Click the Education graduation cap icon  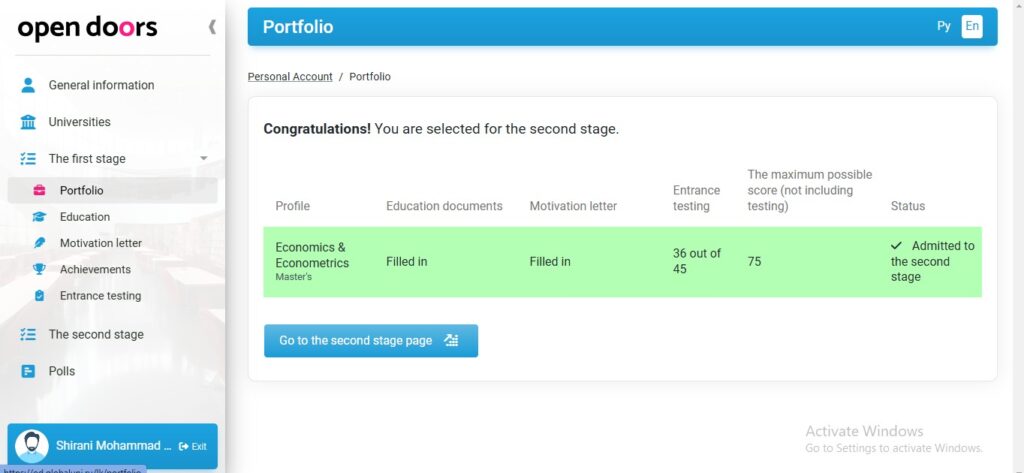pos(39,217)
